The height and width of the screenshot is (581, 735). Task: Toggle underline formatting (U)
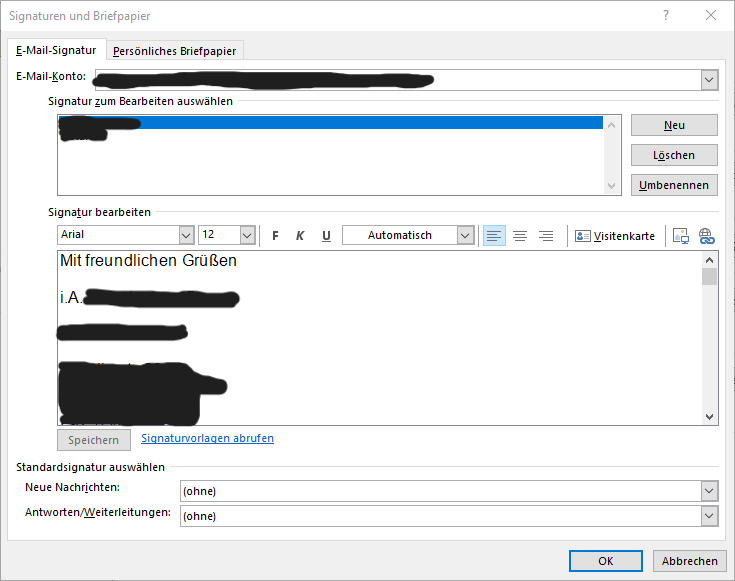pos(326,235)
